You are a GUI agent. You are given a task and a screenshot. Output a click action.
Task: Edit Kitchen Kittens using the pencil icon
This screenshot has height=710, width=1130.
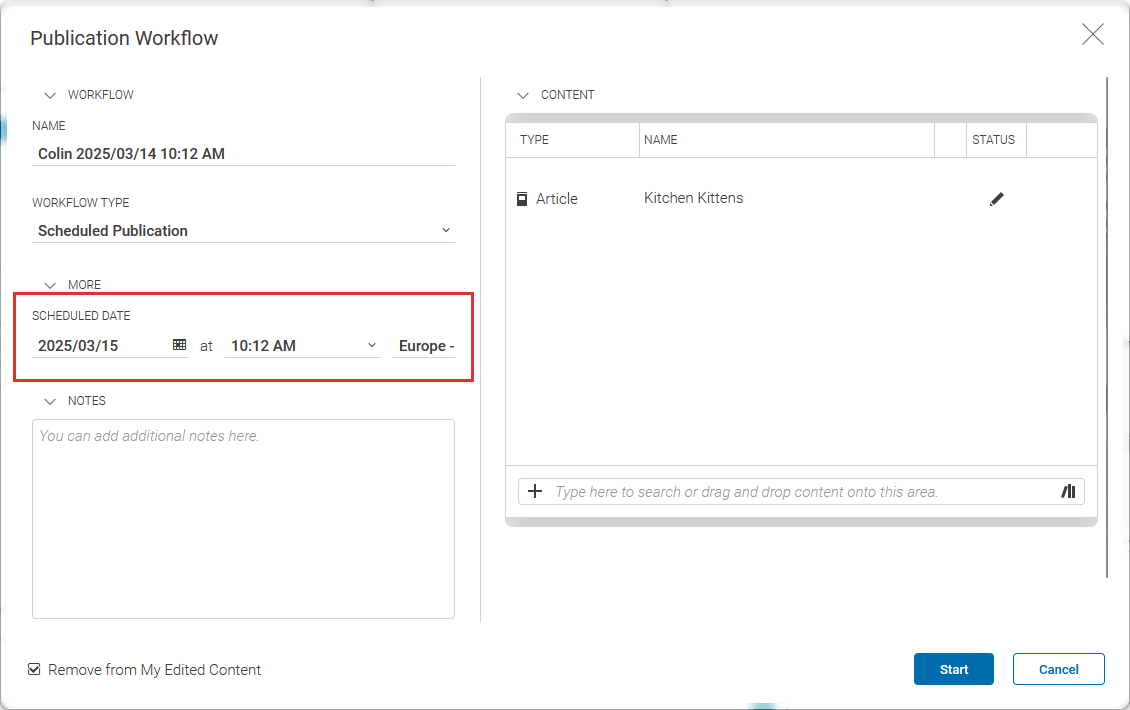[x=997, y=199]
